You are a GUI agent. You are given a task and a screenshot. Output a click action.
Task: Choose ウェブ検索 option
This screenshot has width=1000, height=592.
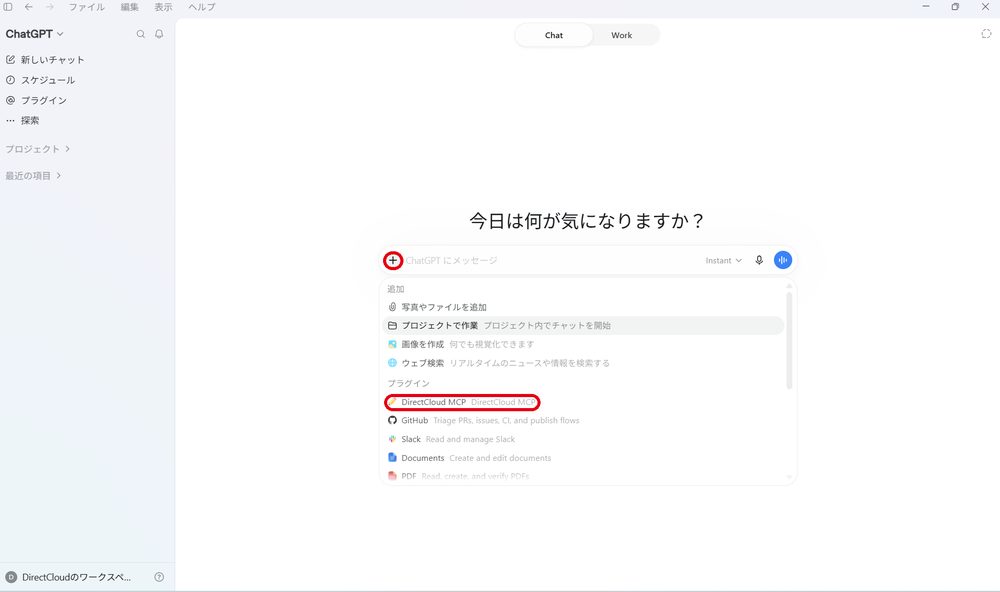click(583, 363)
